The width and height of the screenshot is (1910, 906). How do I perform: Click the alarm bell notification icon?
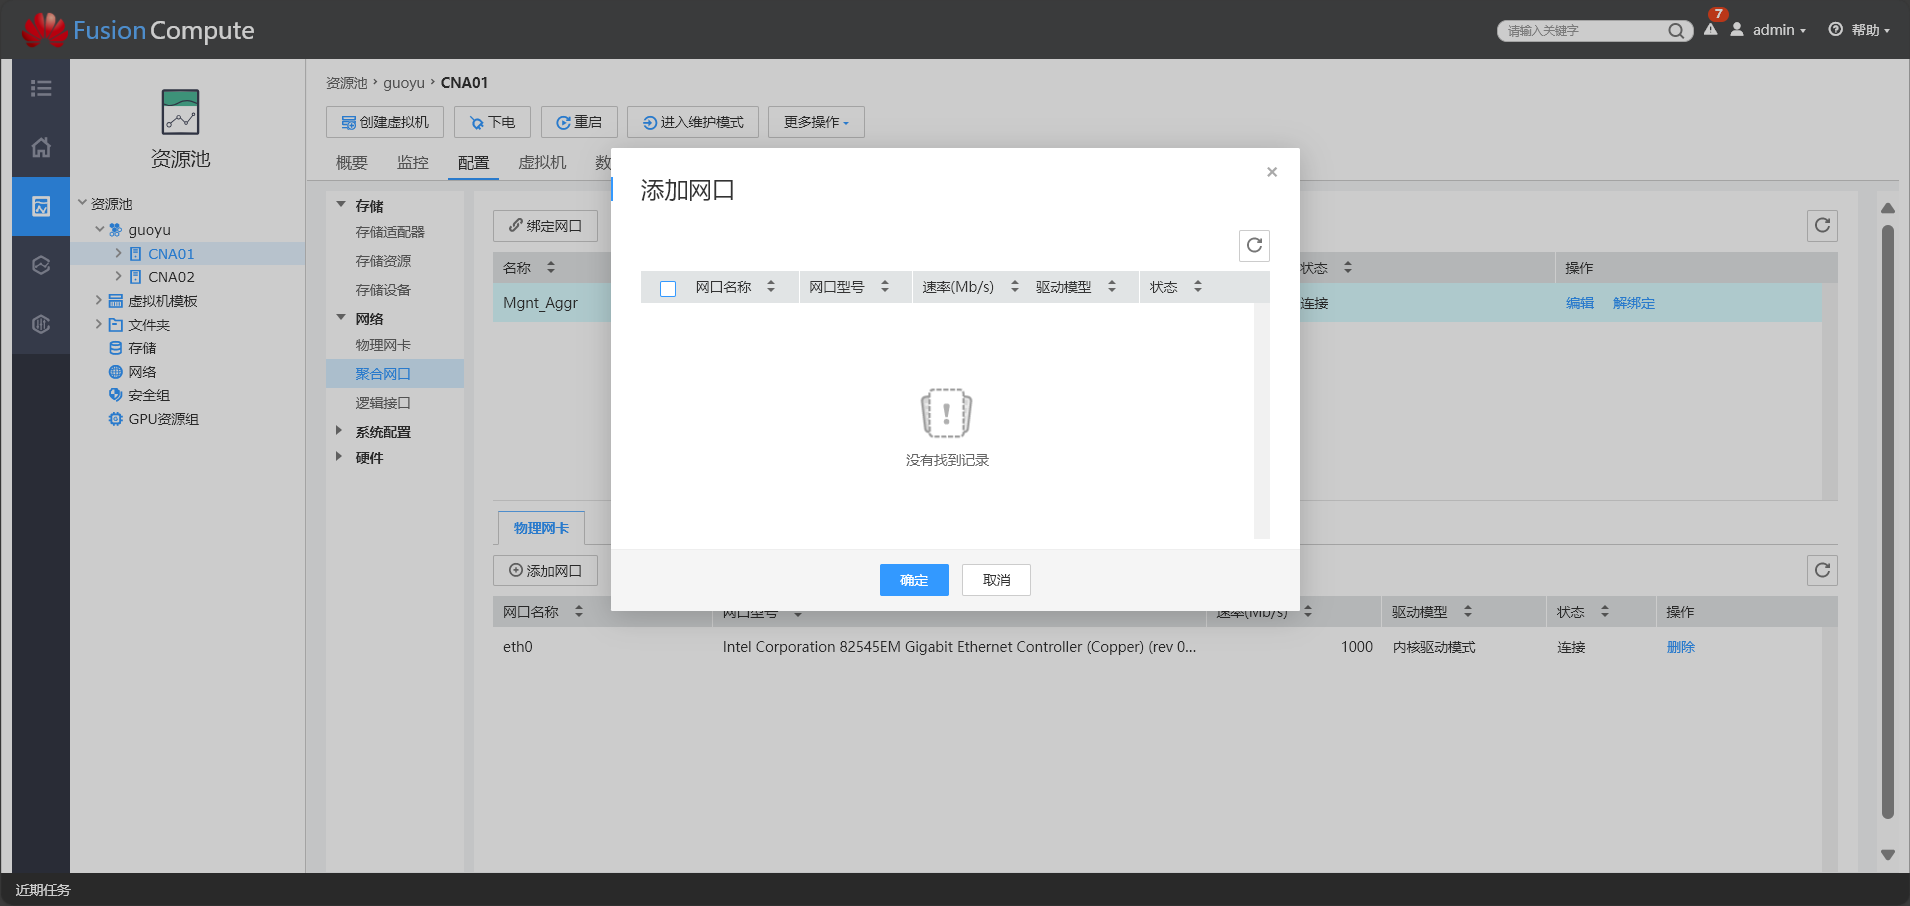(x=1711, y=29)
